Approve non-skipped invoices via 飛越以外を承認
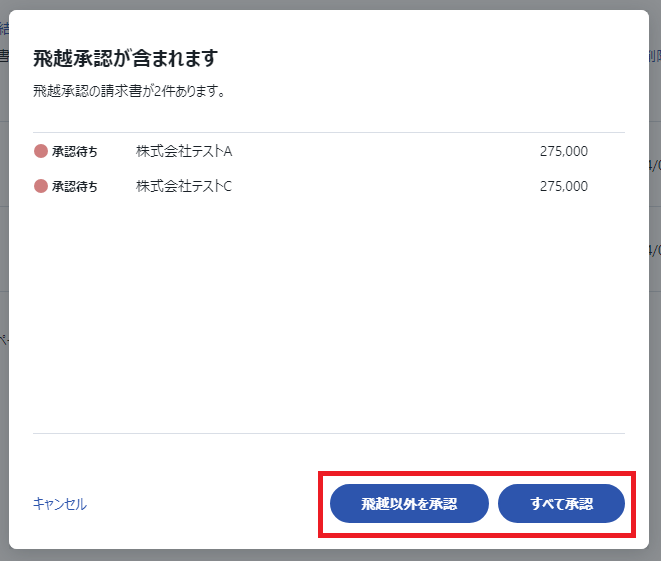Screen dimensions: 661x561 click(x=409, y=503)
